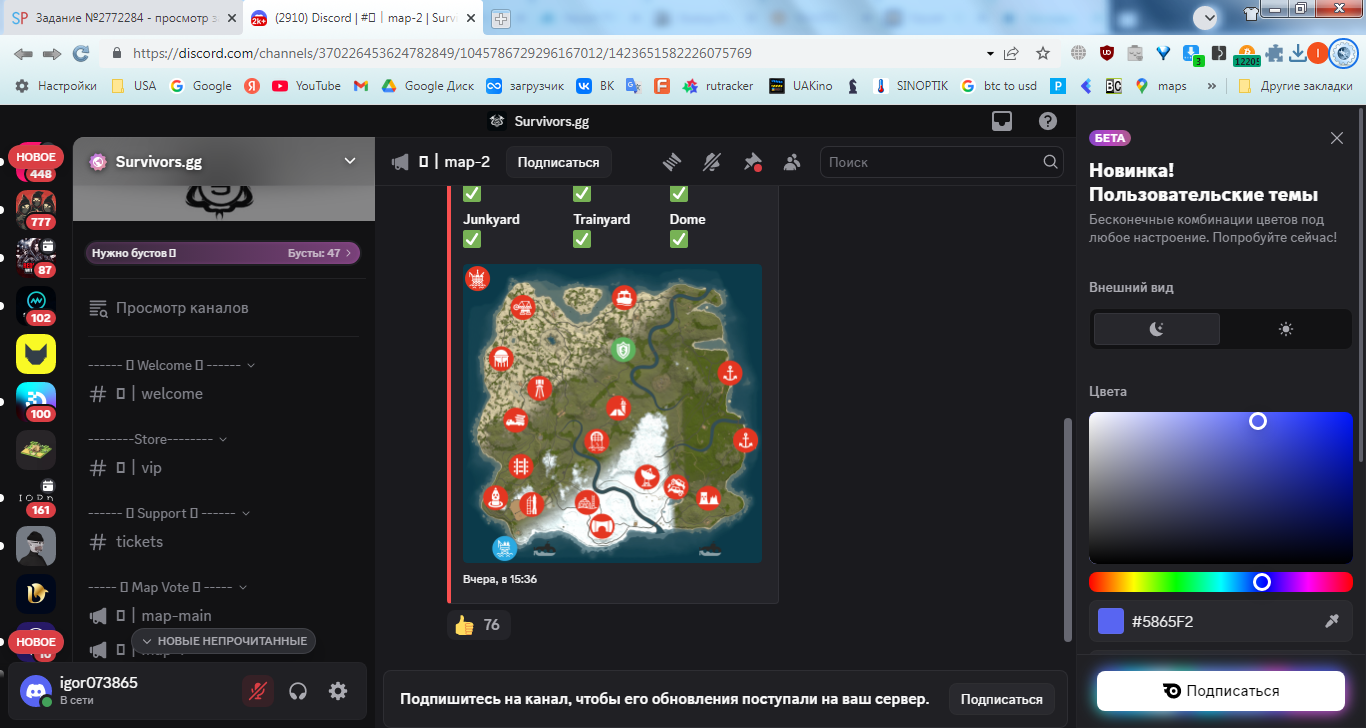Collapse the Store channel category

[158, 439]
